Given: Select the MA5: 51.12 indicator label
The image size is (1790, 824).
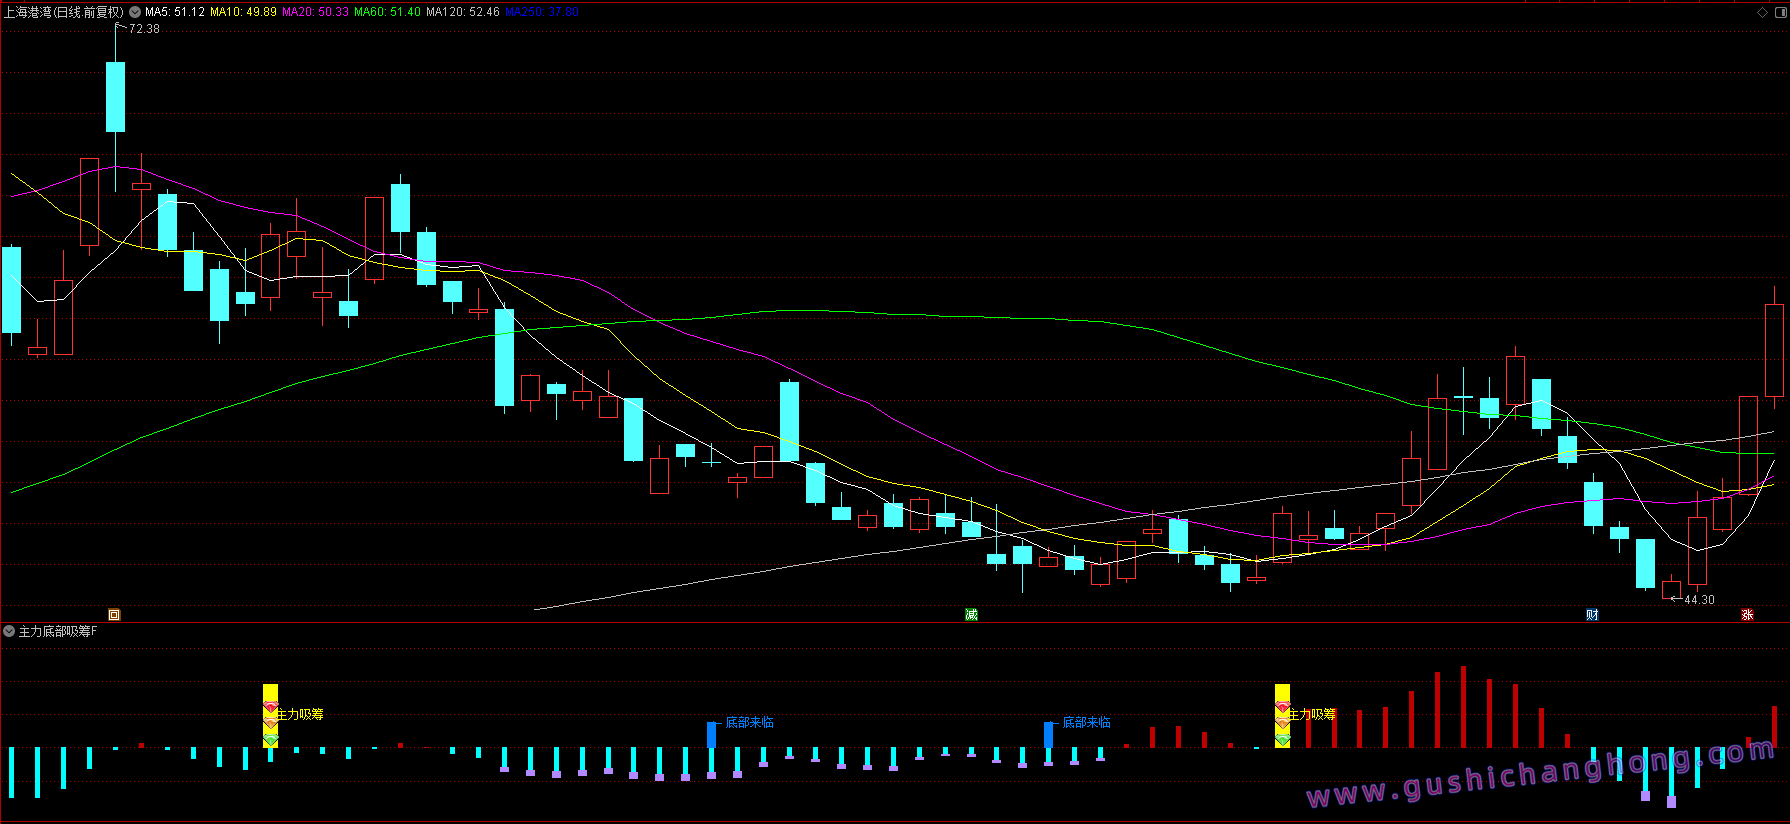Looking at the screenshot, I should [175, 13].
